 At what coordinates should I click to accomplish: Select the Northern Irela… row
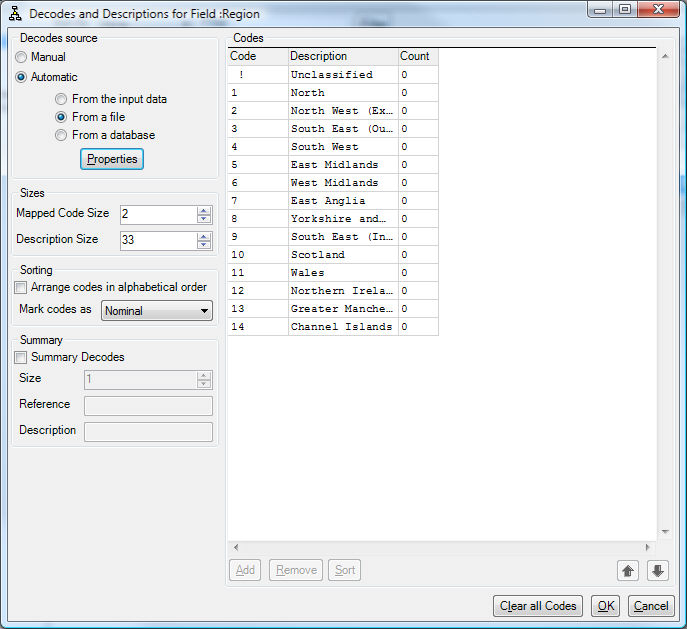click(x=333, y=290)
